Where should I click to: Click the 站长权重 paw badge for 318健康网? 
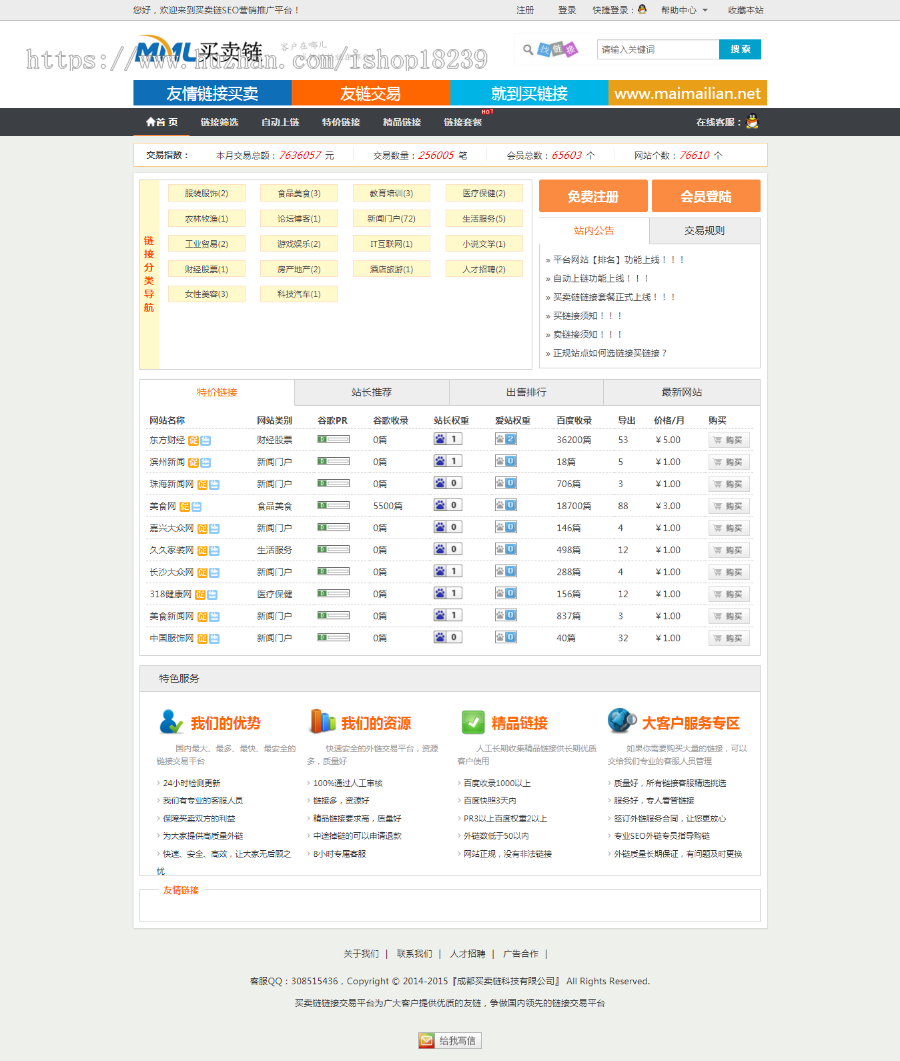coord(447,593)
